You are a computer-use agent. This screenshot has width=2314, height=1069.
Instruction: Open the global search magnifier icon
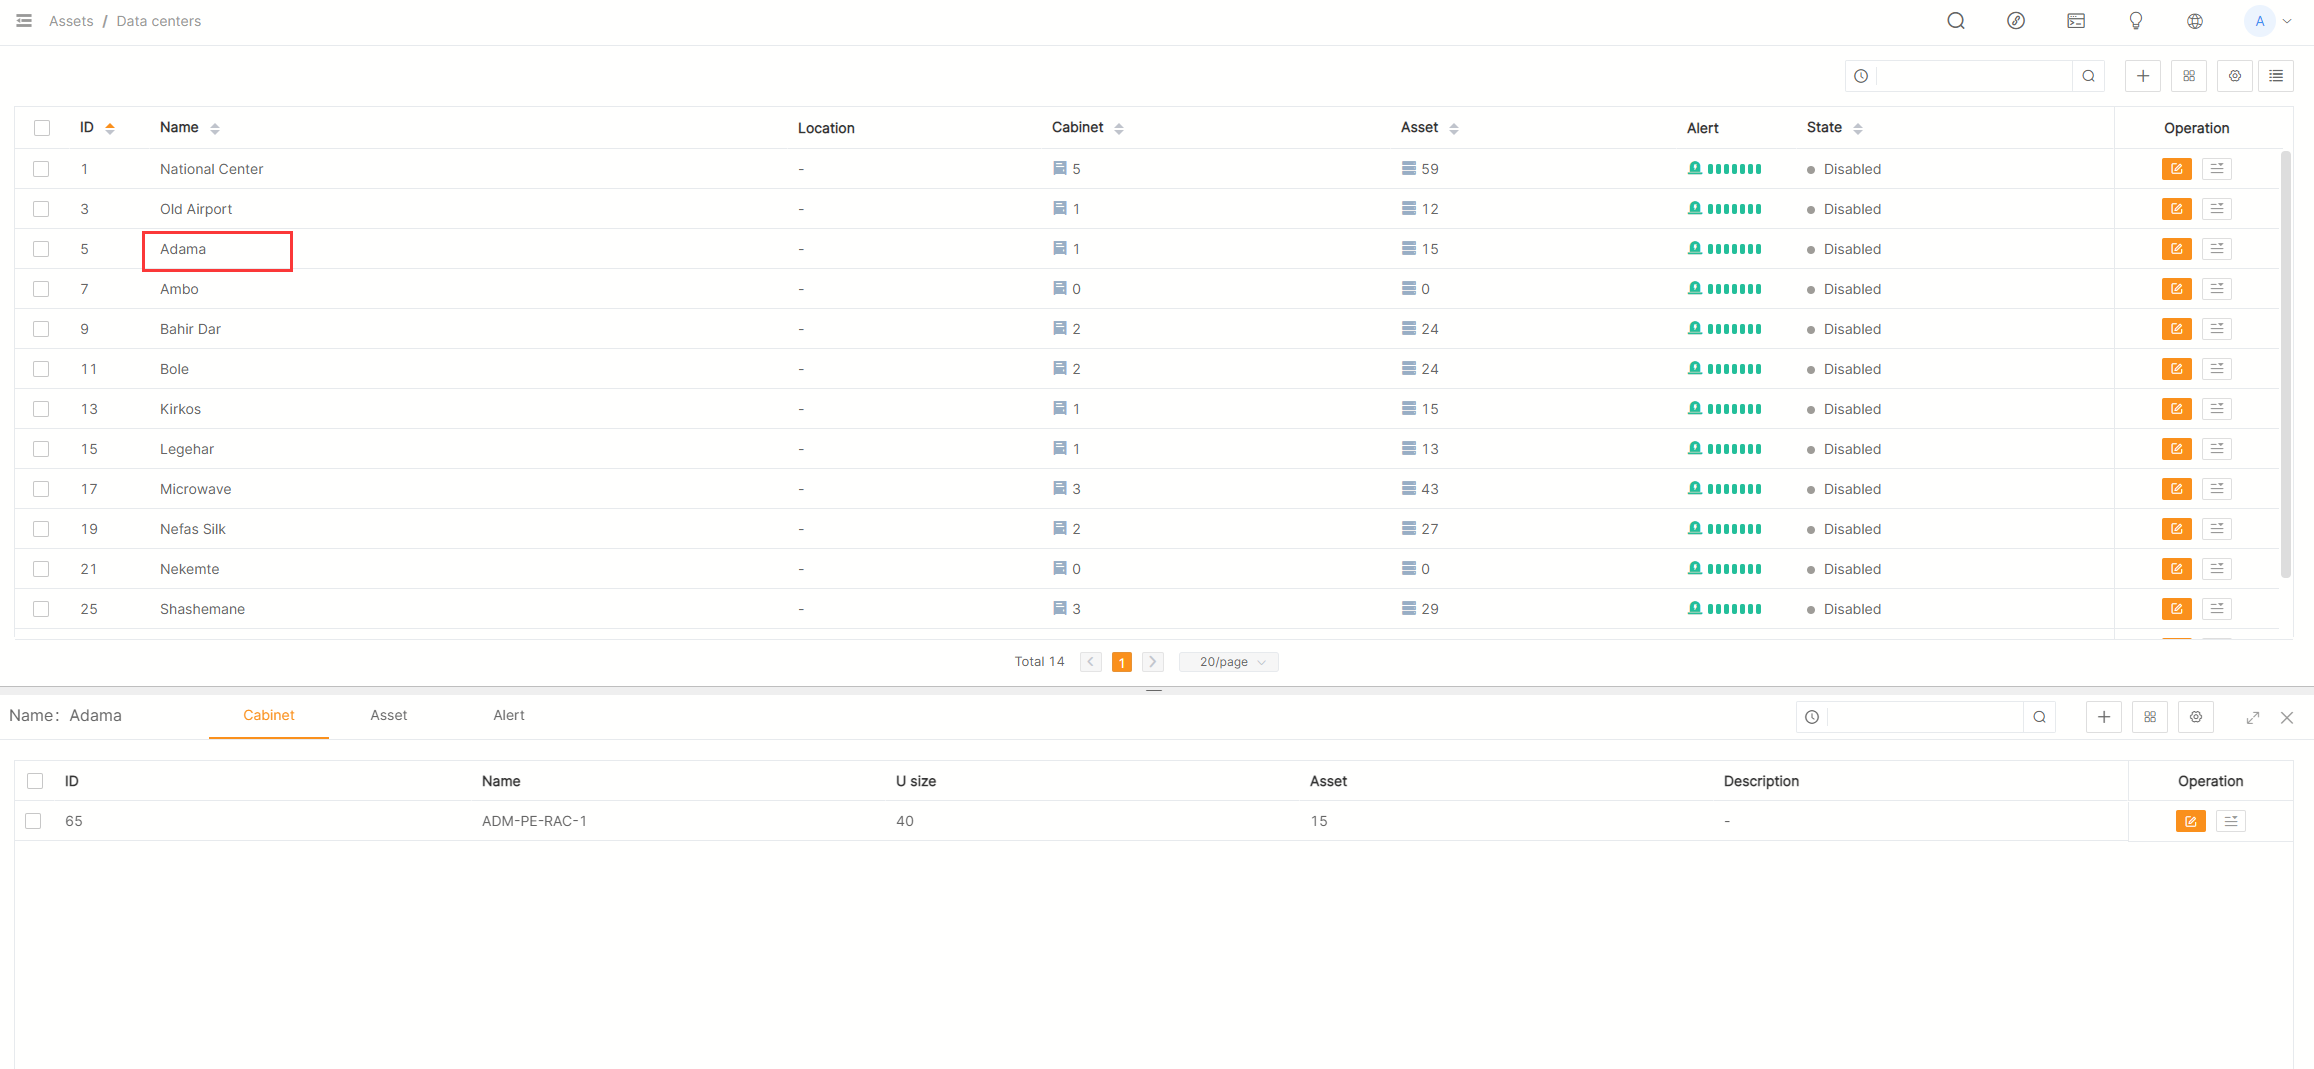click(1956, 21)
